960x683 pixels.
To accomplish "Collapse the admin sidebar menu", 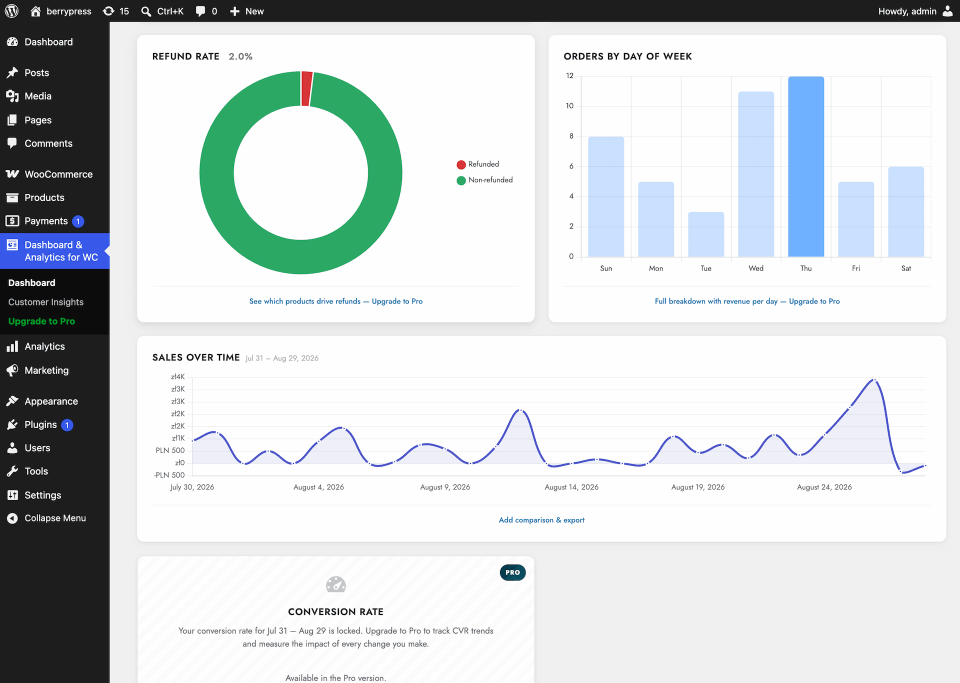I will point(55,518).
